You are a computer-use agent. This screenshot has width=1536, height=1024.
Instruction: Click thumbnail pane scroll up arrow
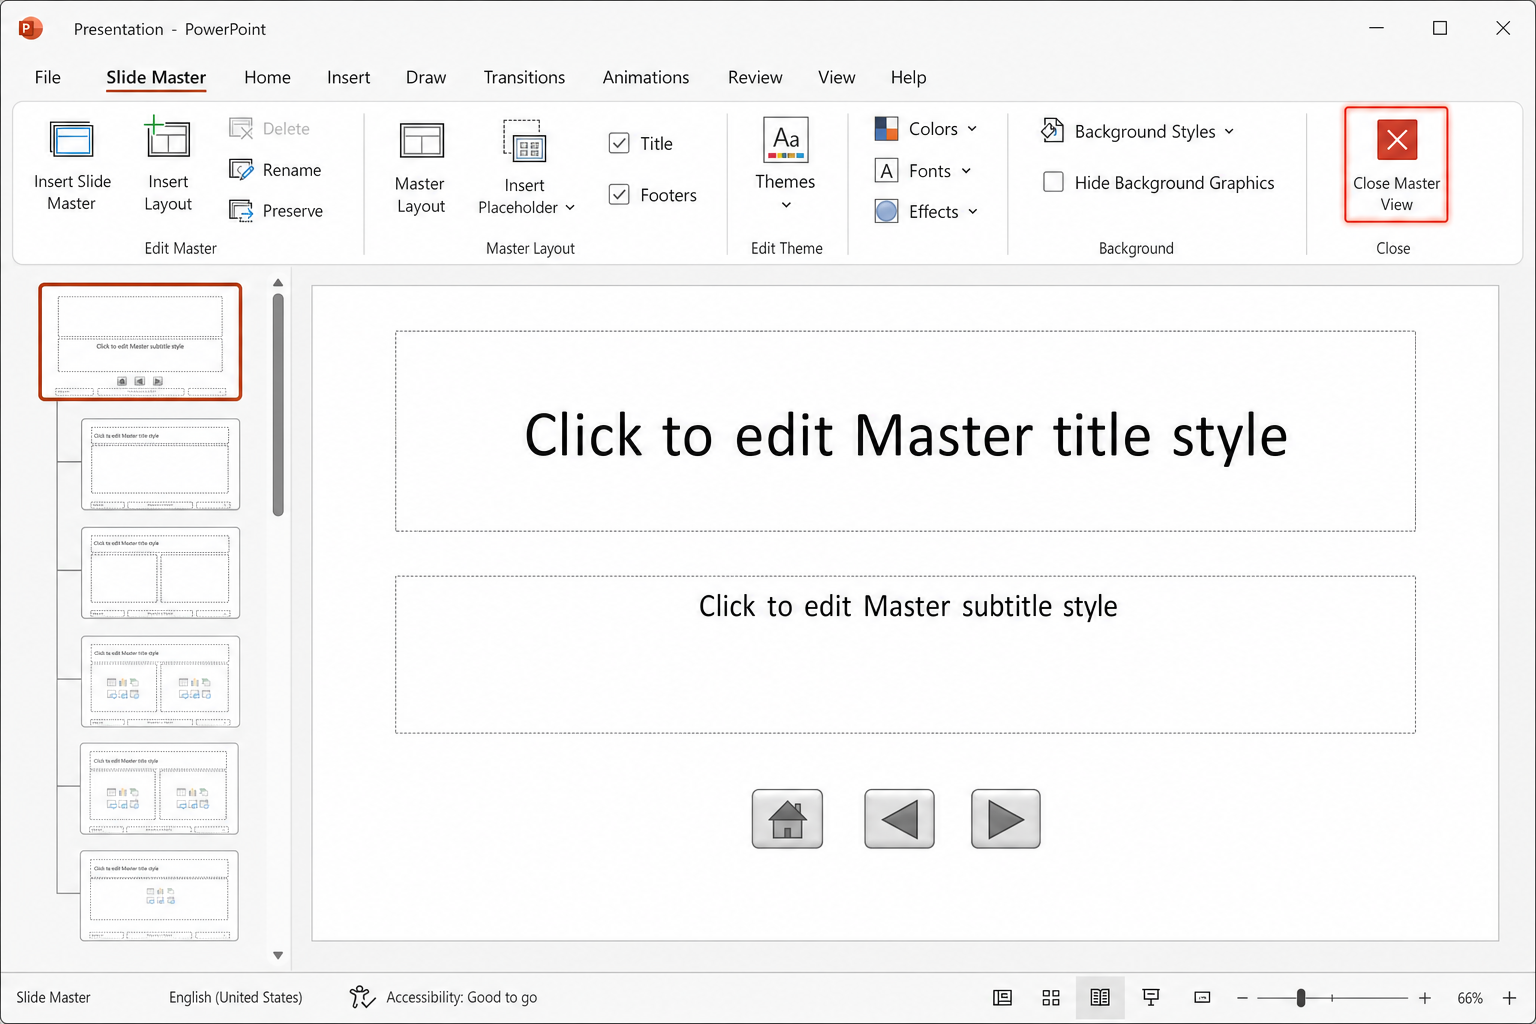(x=278, y=283)
